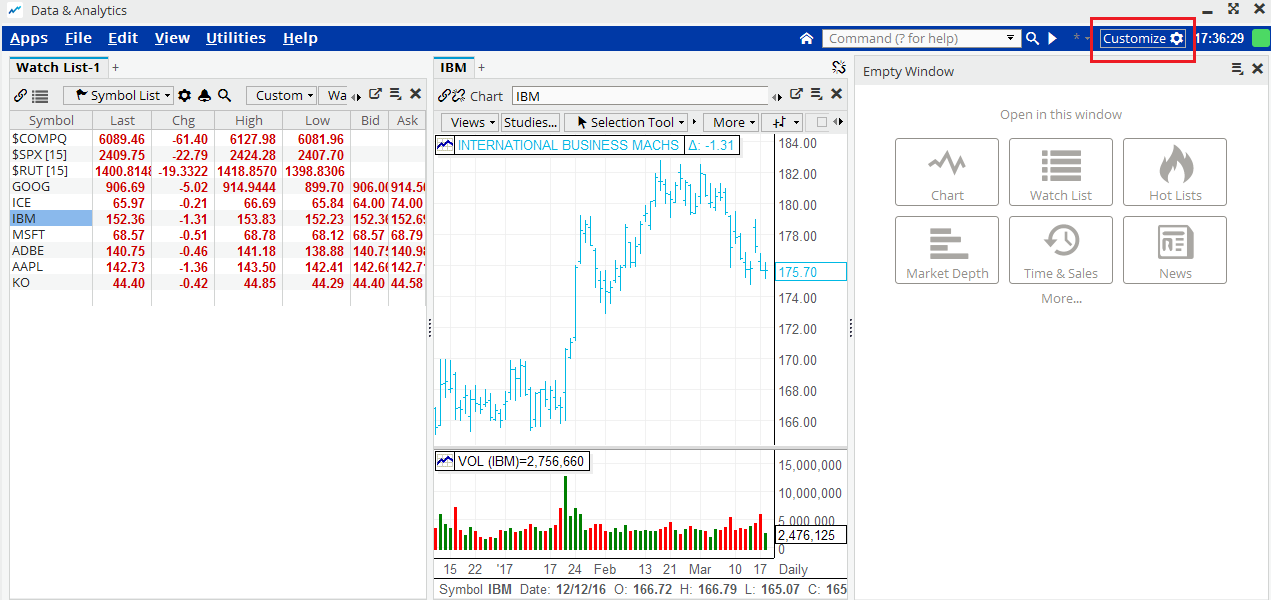The width and height of the screenshot is (1271, 600).
Task: Click the broken link icon beside Chart label
Action: pos(457,96)
